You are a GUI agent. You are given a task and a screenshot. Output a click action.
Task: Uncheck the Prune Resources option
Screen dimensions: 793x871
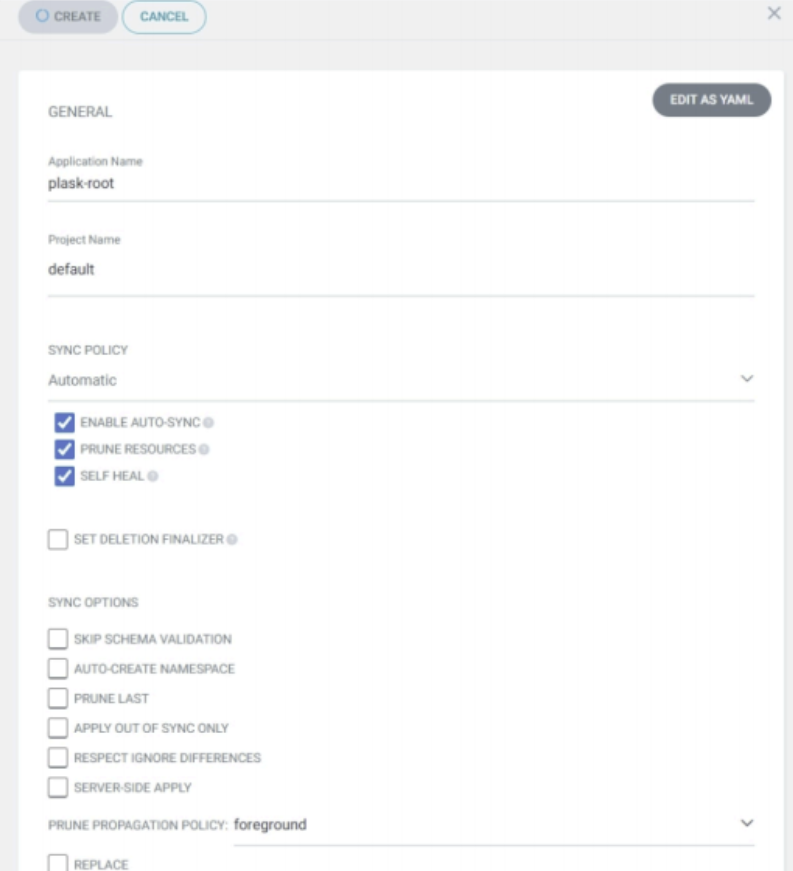click(x=65, y=450)
